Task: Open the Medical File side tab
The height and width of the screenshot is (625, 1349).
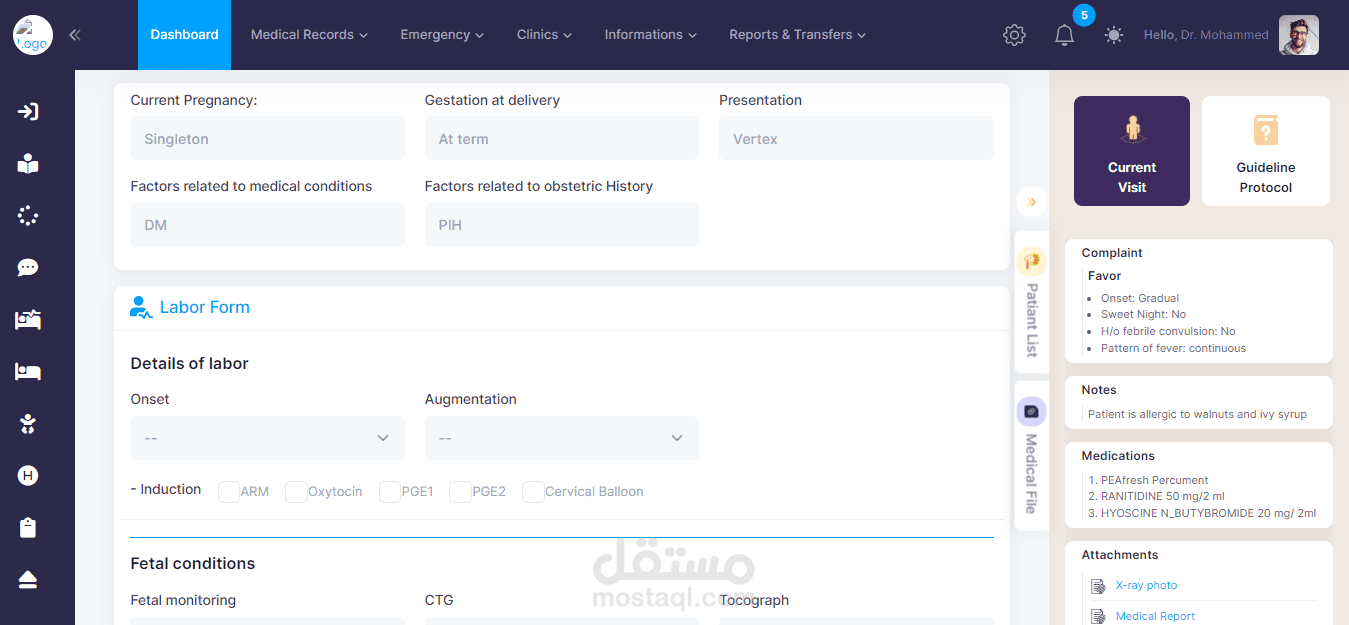Action: (x=1031, y=455)
